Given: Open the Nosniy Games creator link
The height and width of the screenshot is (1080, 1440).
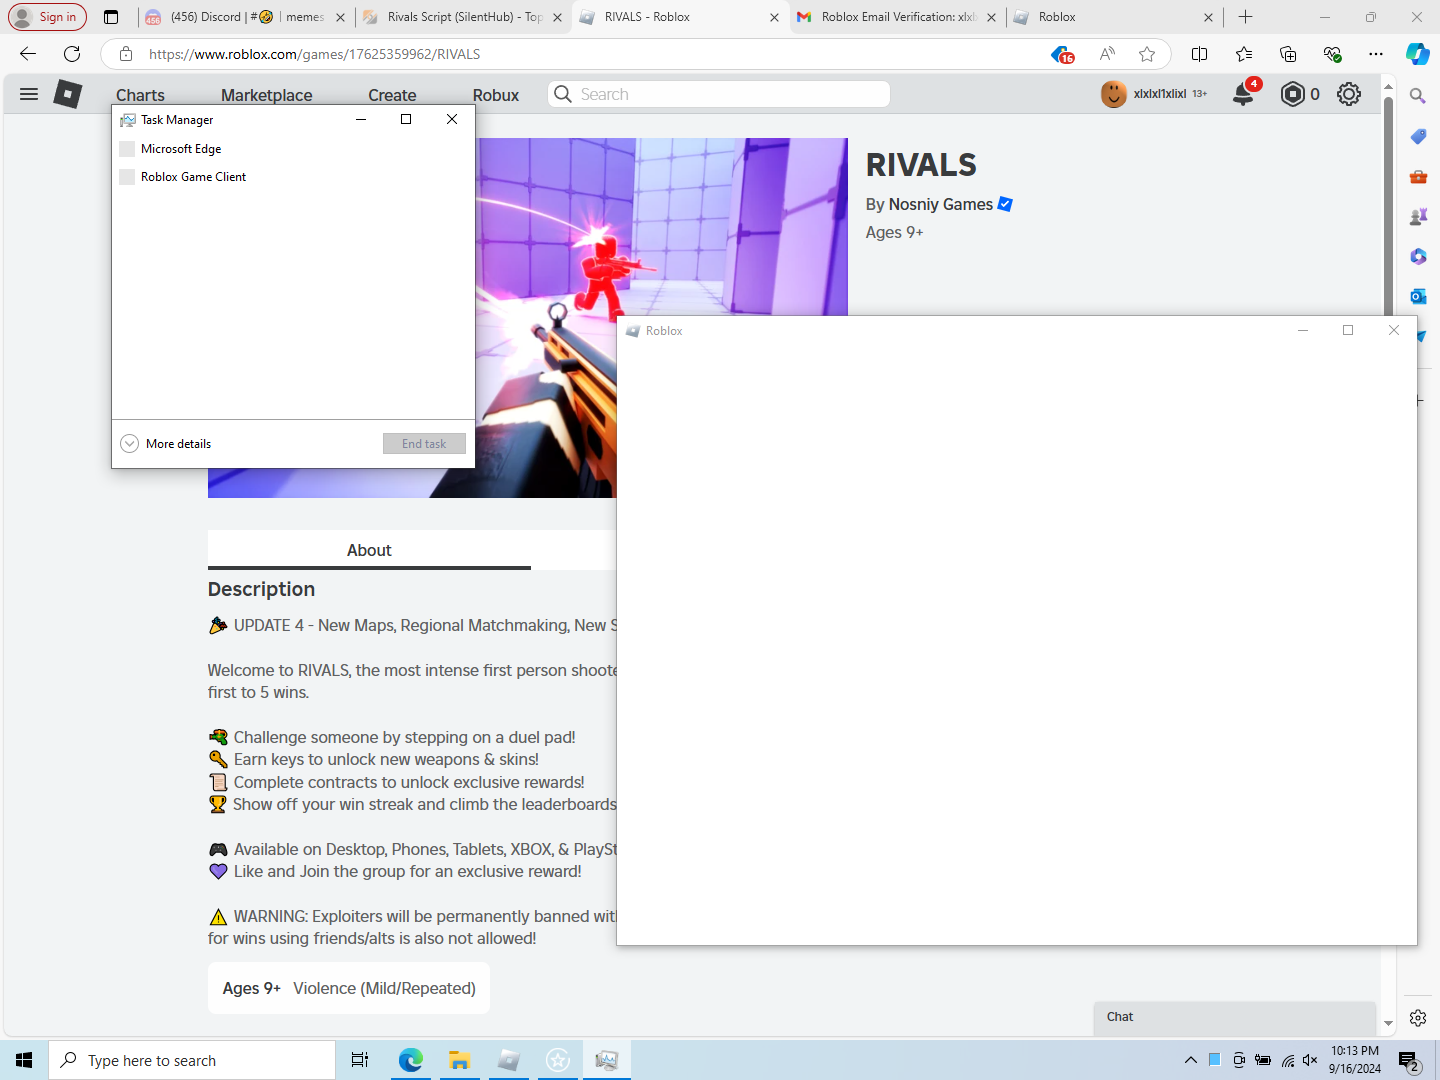Looking at the screenshot, I should pyautogui.click(x=941, y=204).
